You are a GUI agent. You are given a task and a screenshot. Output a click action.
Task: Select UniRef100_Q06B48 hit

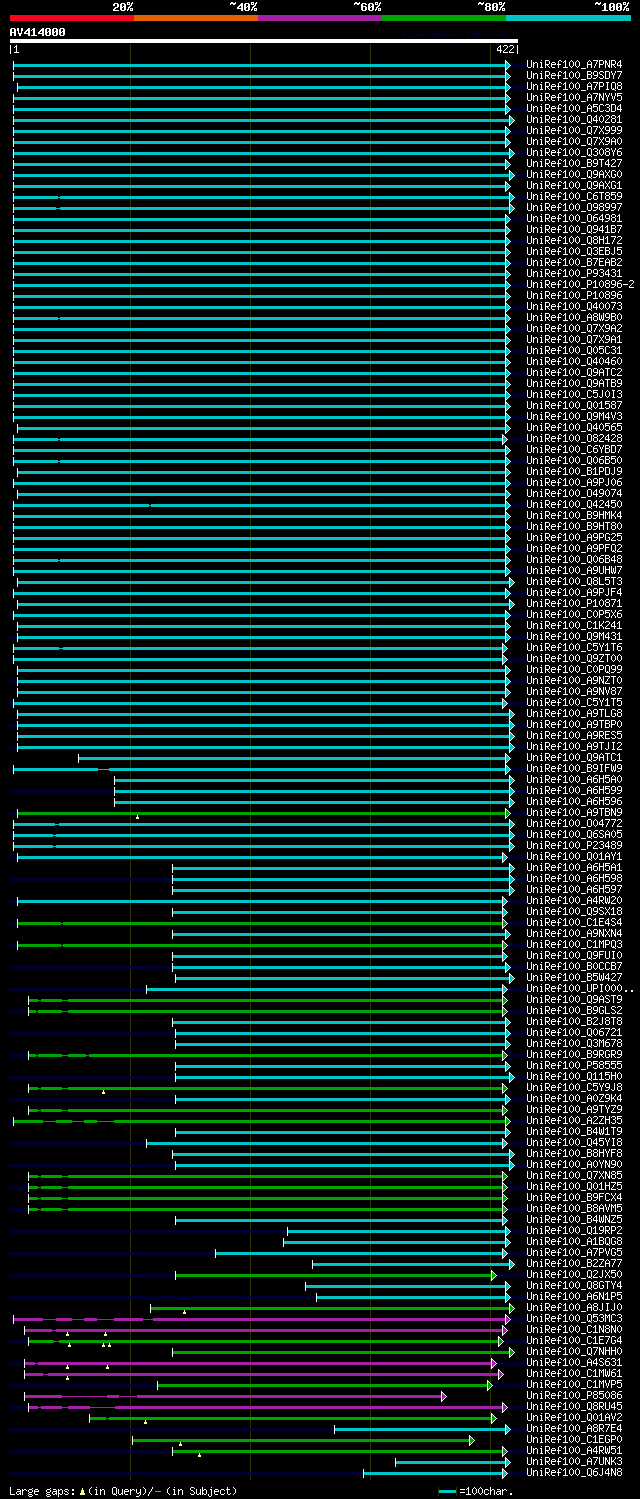[574, 559]
